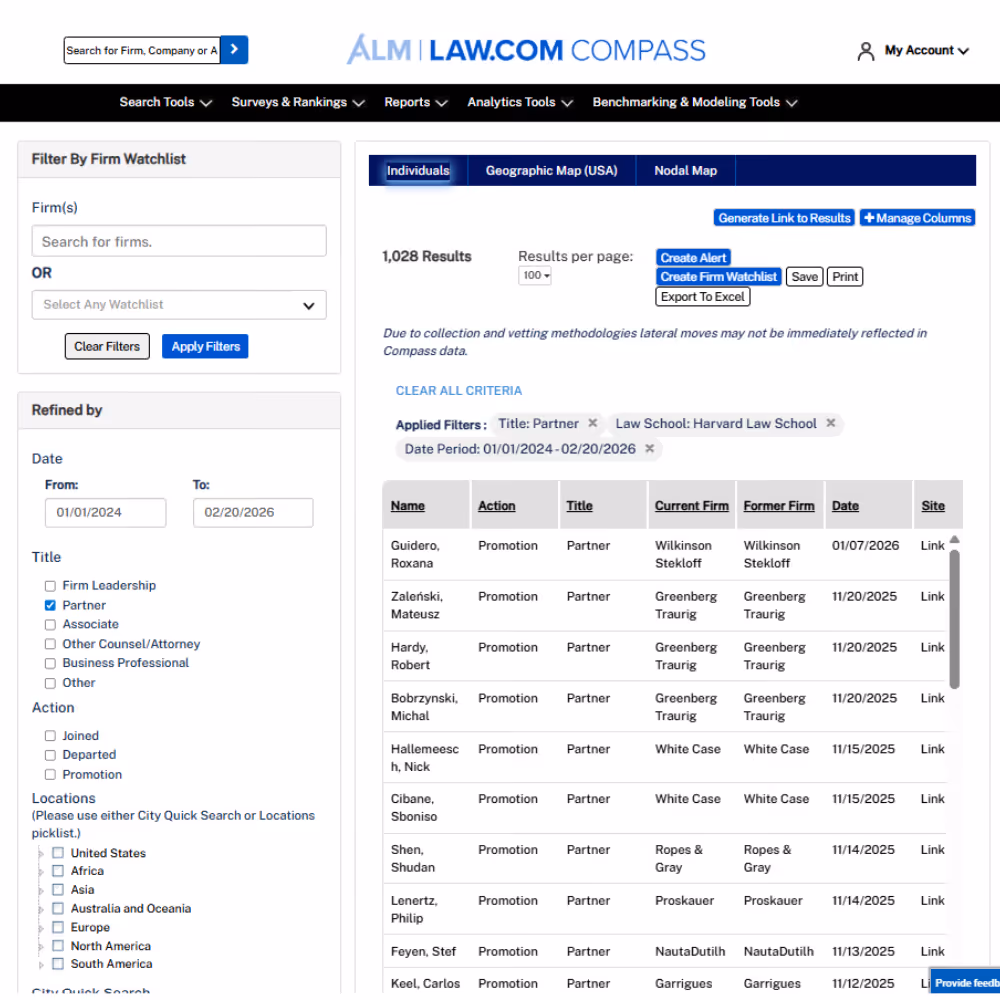Click the CLEAR ALL CRITERIA link
Image resolution: width=1000 pixels, height=1000 pixels.
tap(459, 390)
